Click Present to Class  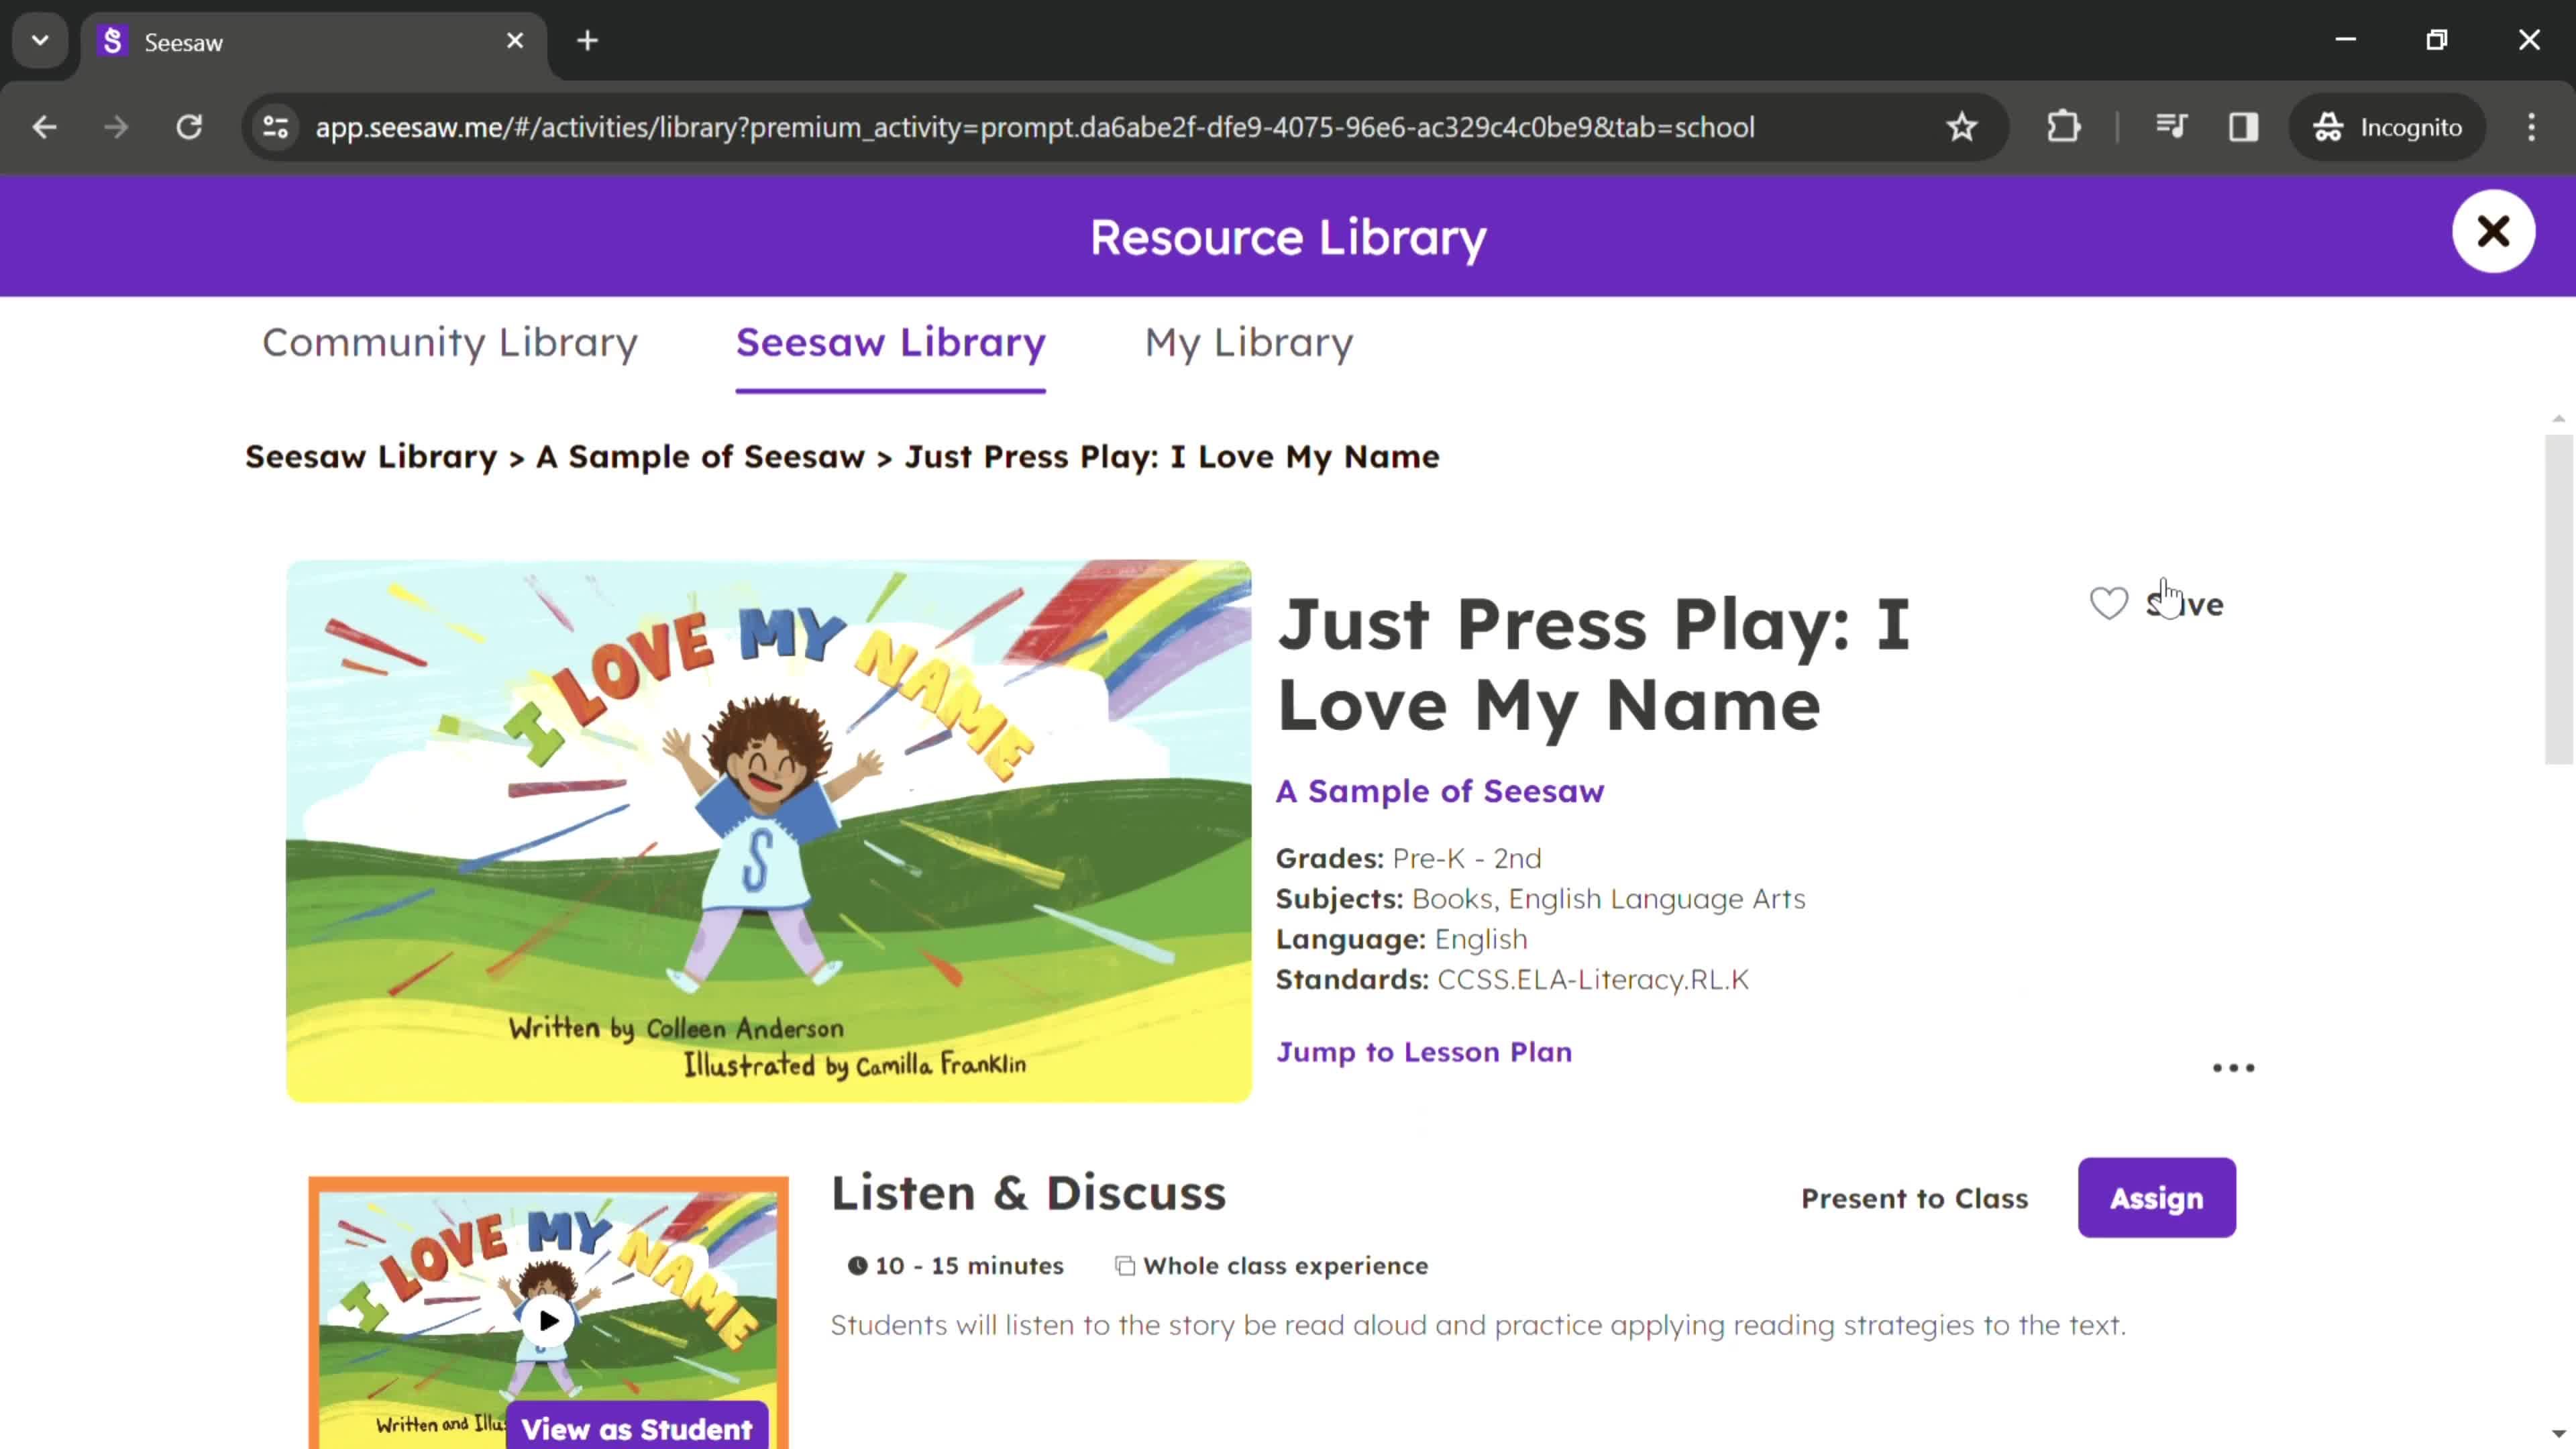pyautogui.click(x=1914, y=1198)
